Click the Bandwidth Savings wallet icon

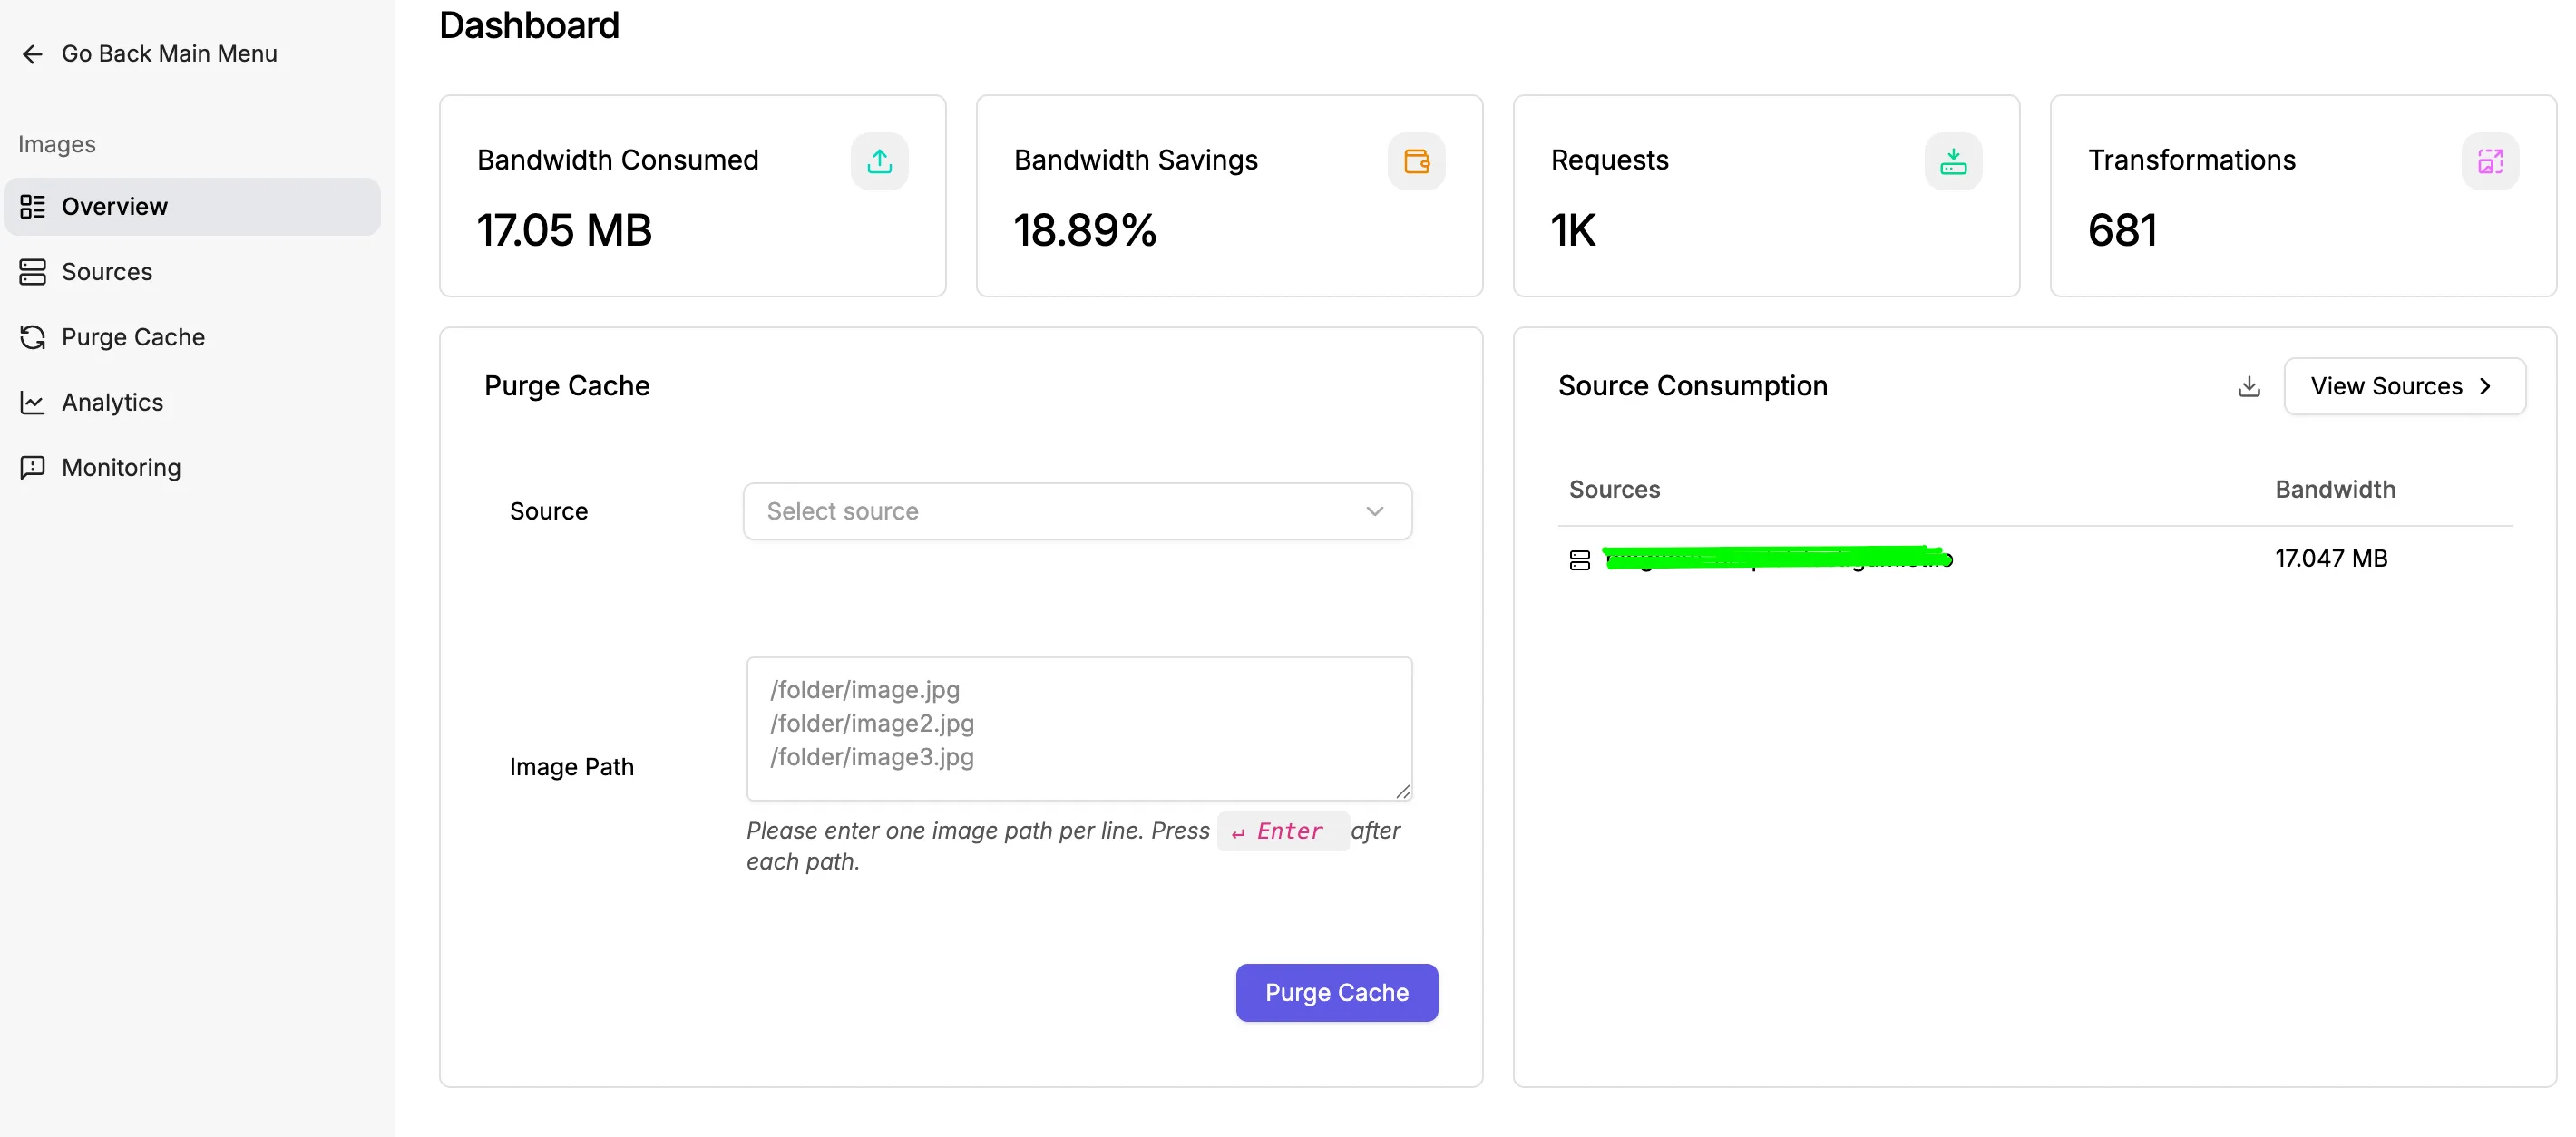click(x=1416, y=161)
